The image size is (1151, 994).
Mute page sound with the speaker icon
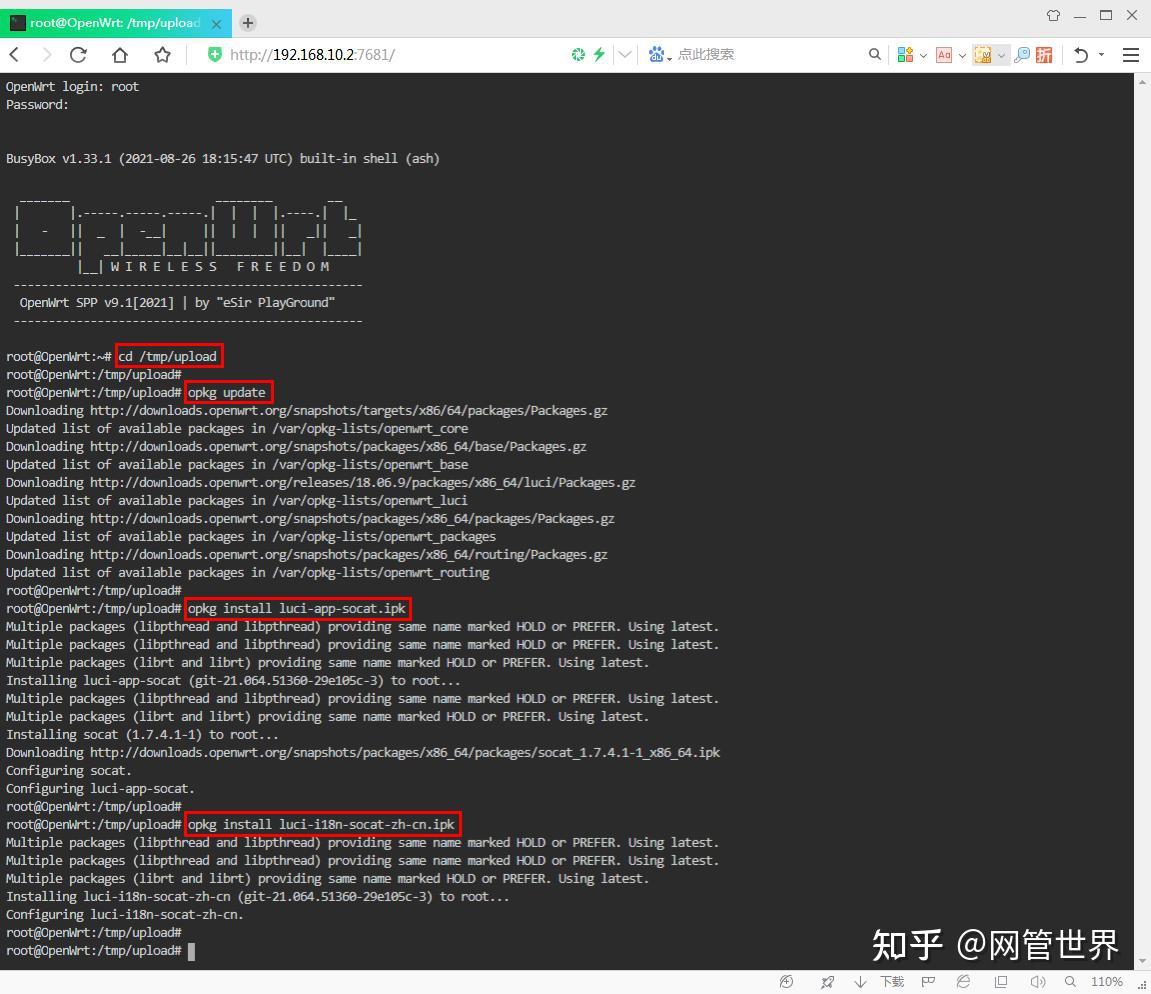[1038, 982]
